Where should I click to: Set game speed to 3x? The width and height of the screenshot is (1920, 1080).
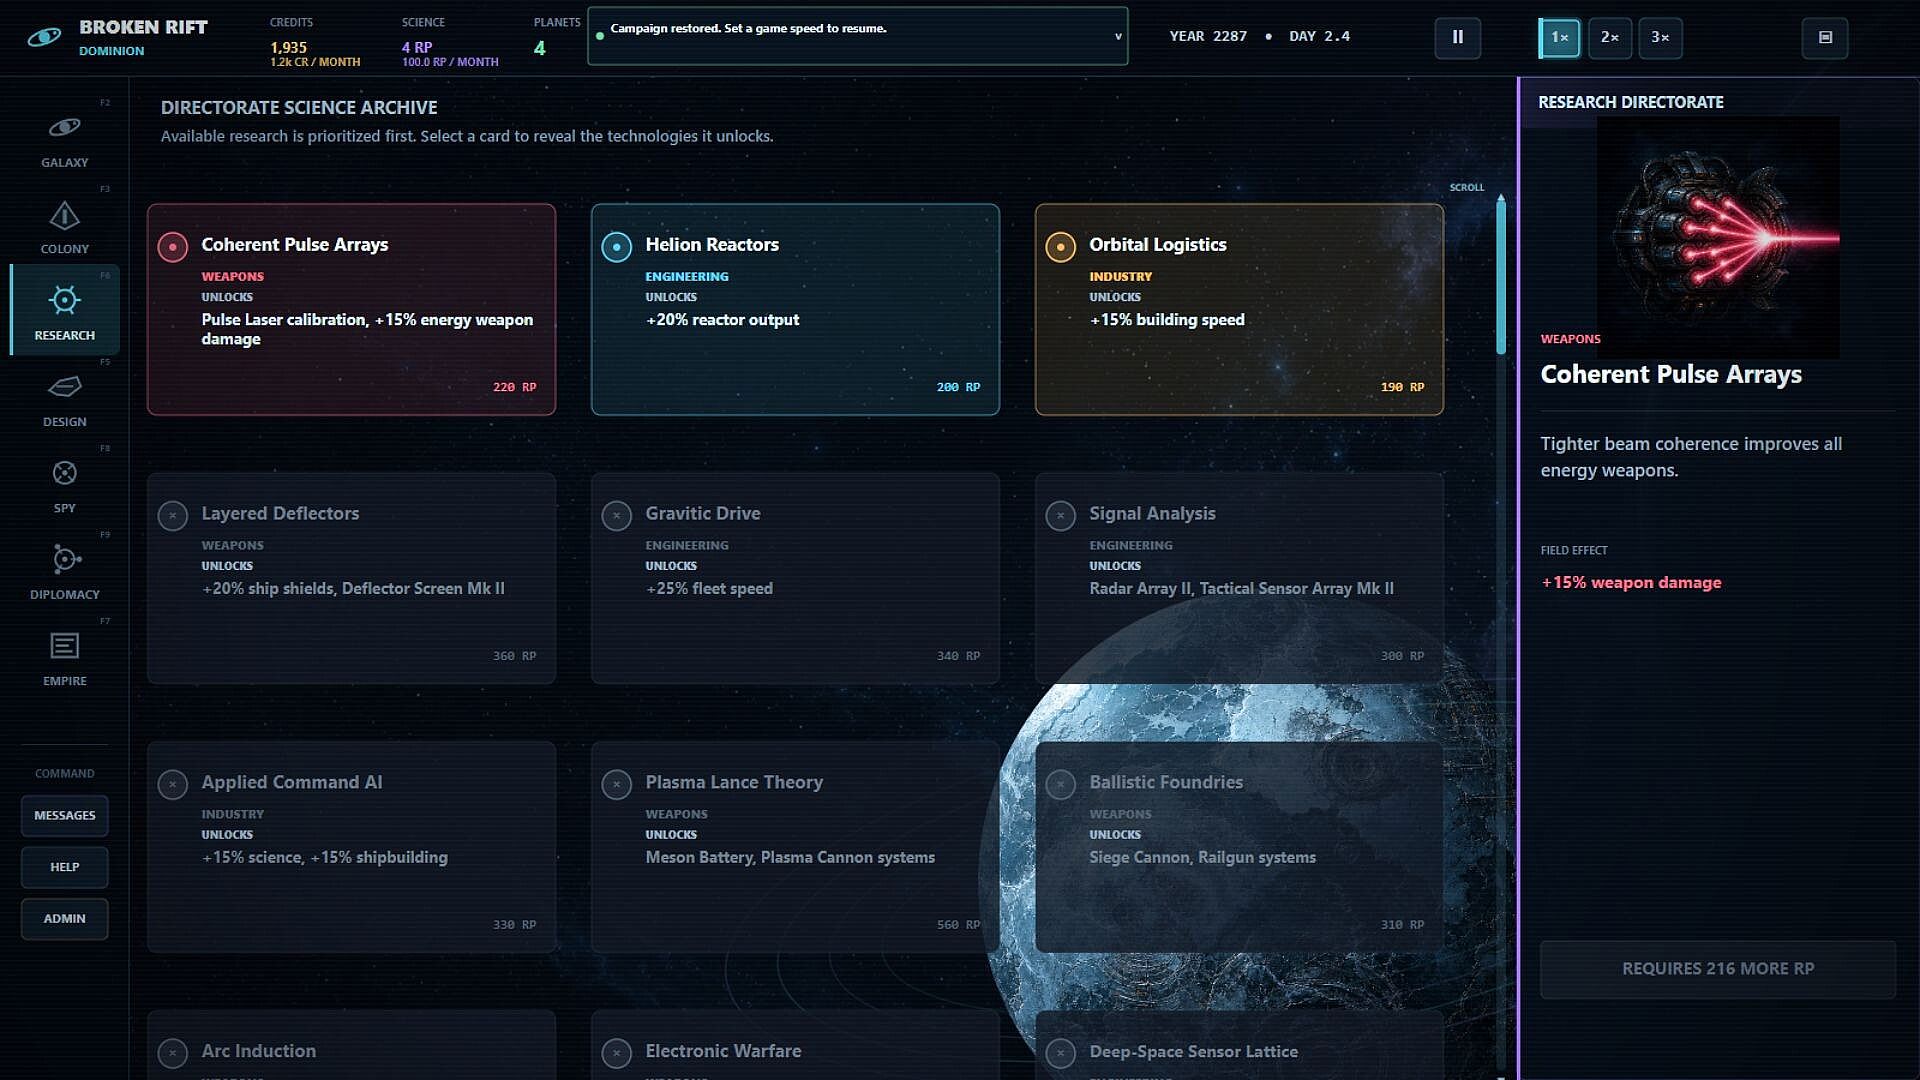click(x=1660, y=37)
